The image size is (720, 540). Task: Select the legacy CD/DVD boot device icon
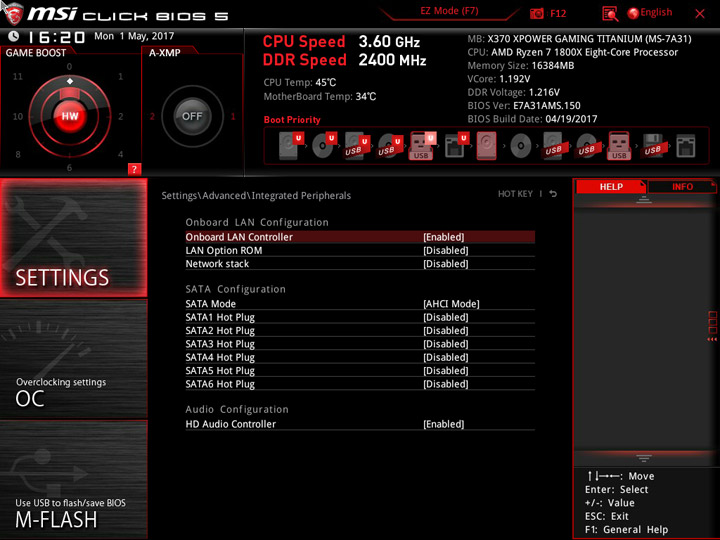521,146
